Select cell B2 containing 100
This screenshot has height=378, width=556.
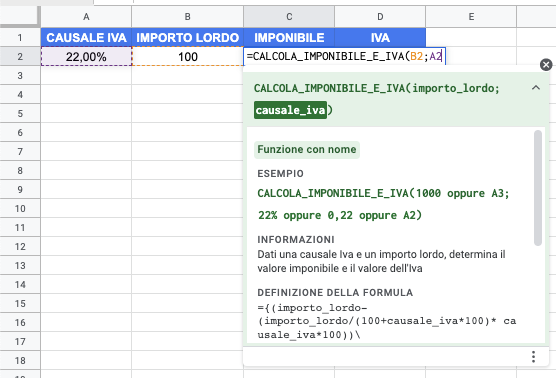click(x=188, y=56)
